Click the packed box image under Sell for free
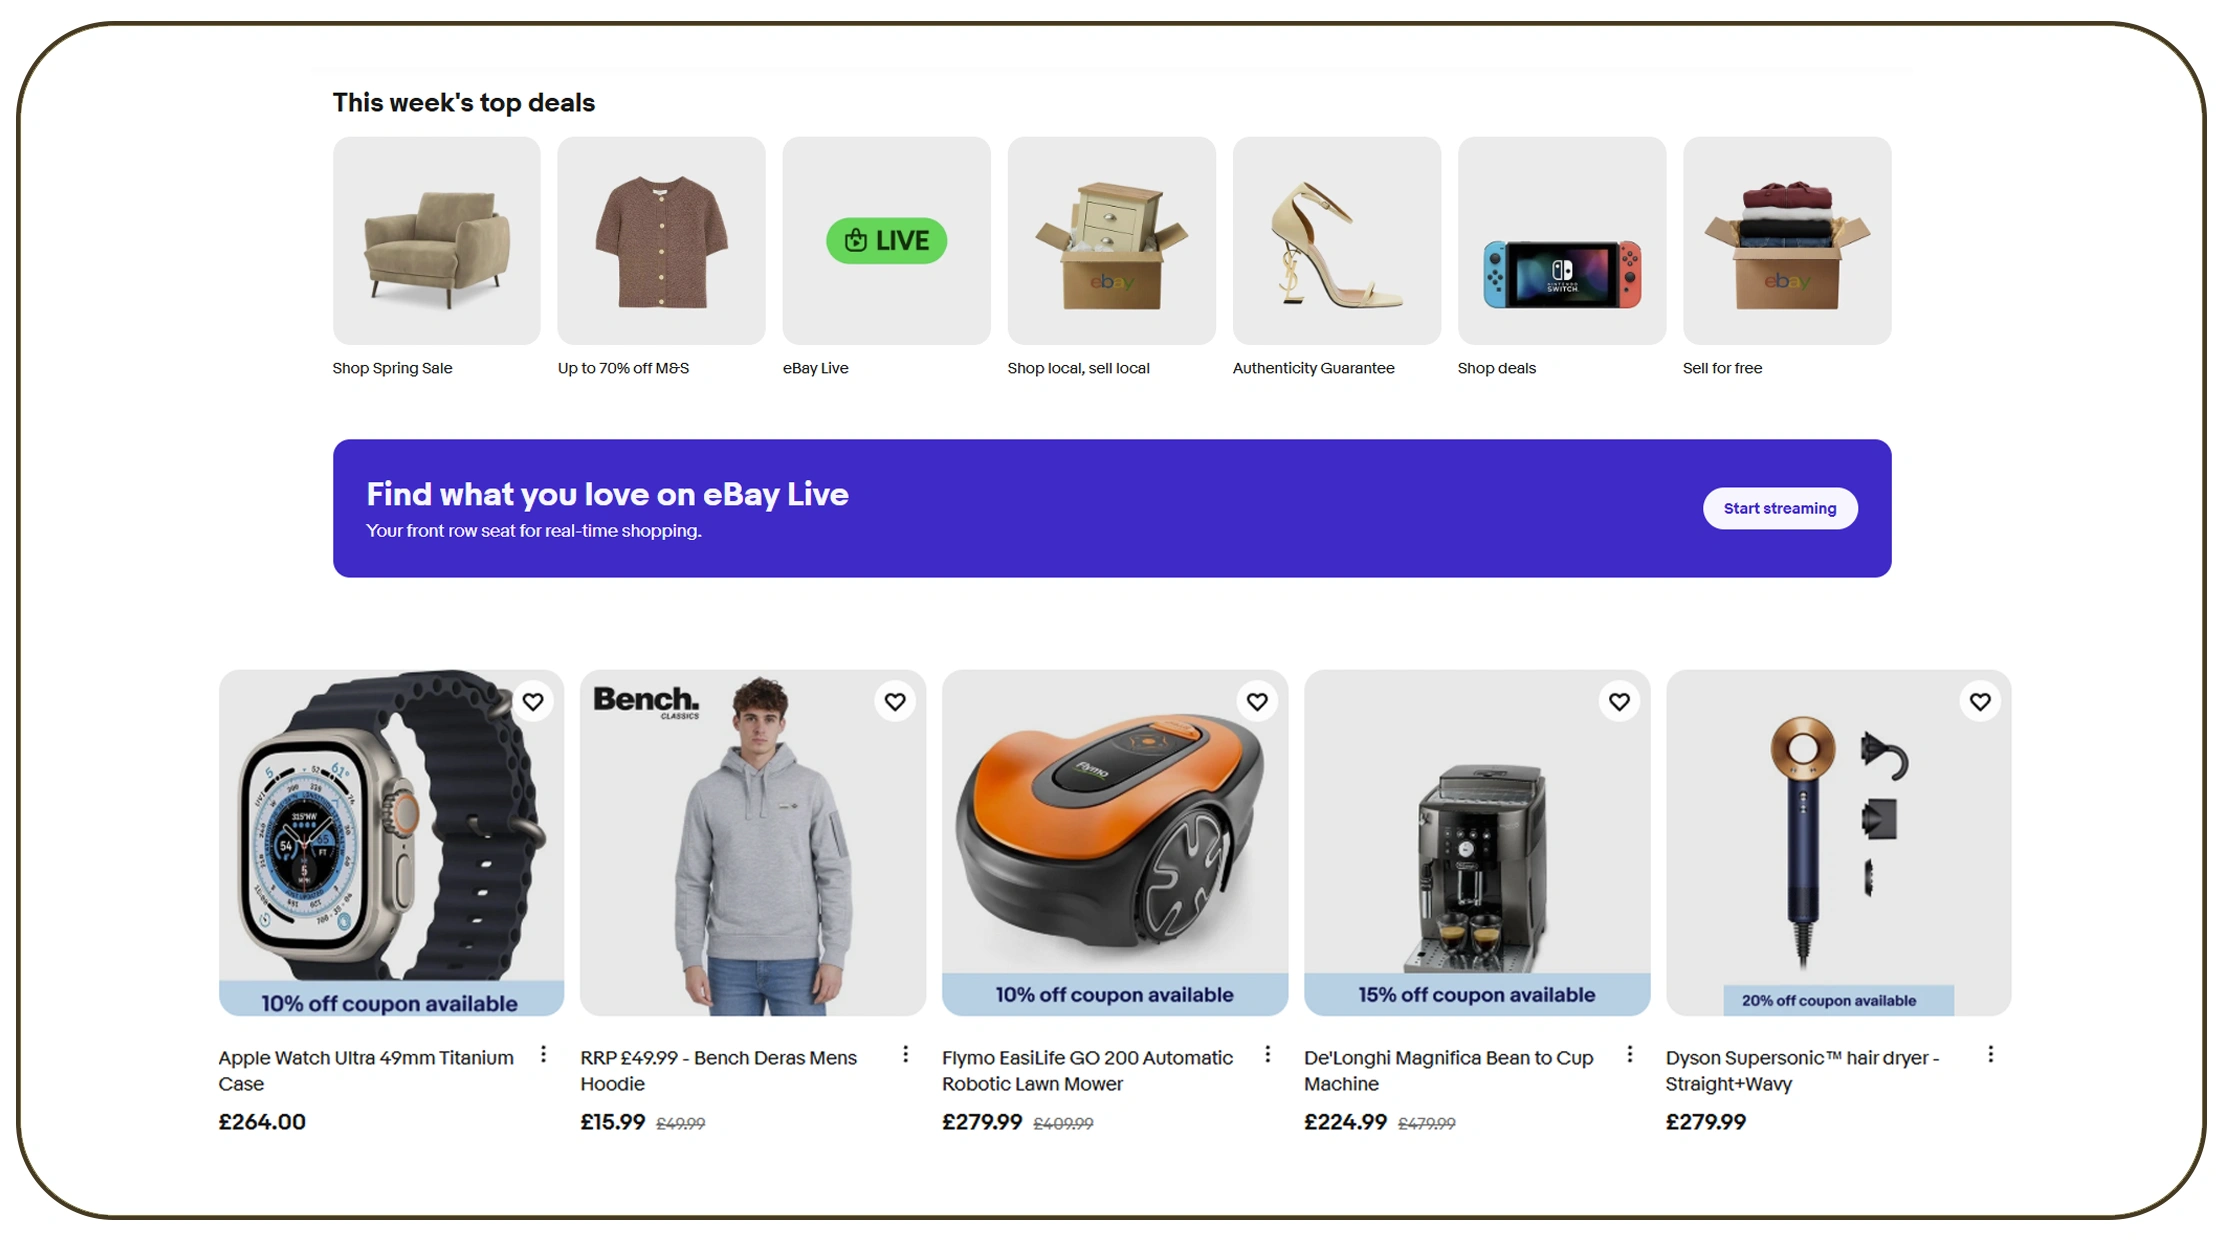This screenshot has width=2223, height=1240. click(1787, 240)
